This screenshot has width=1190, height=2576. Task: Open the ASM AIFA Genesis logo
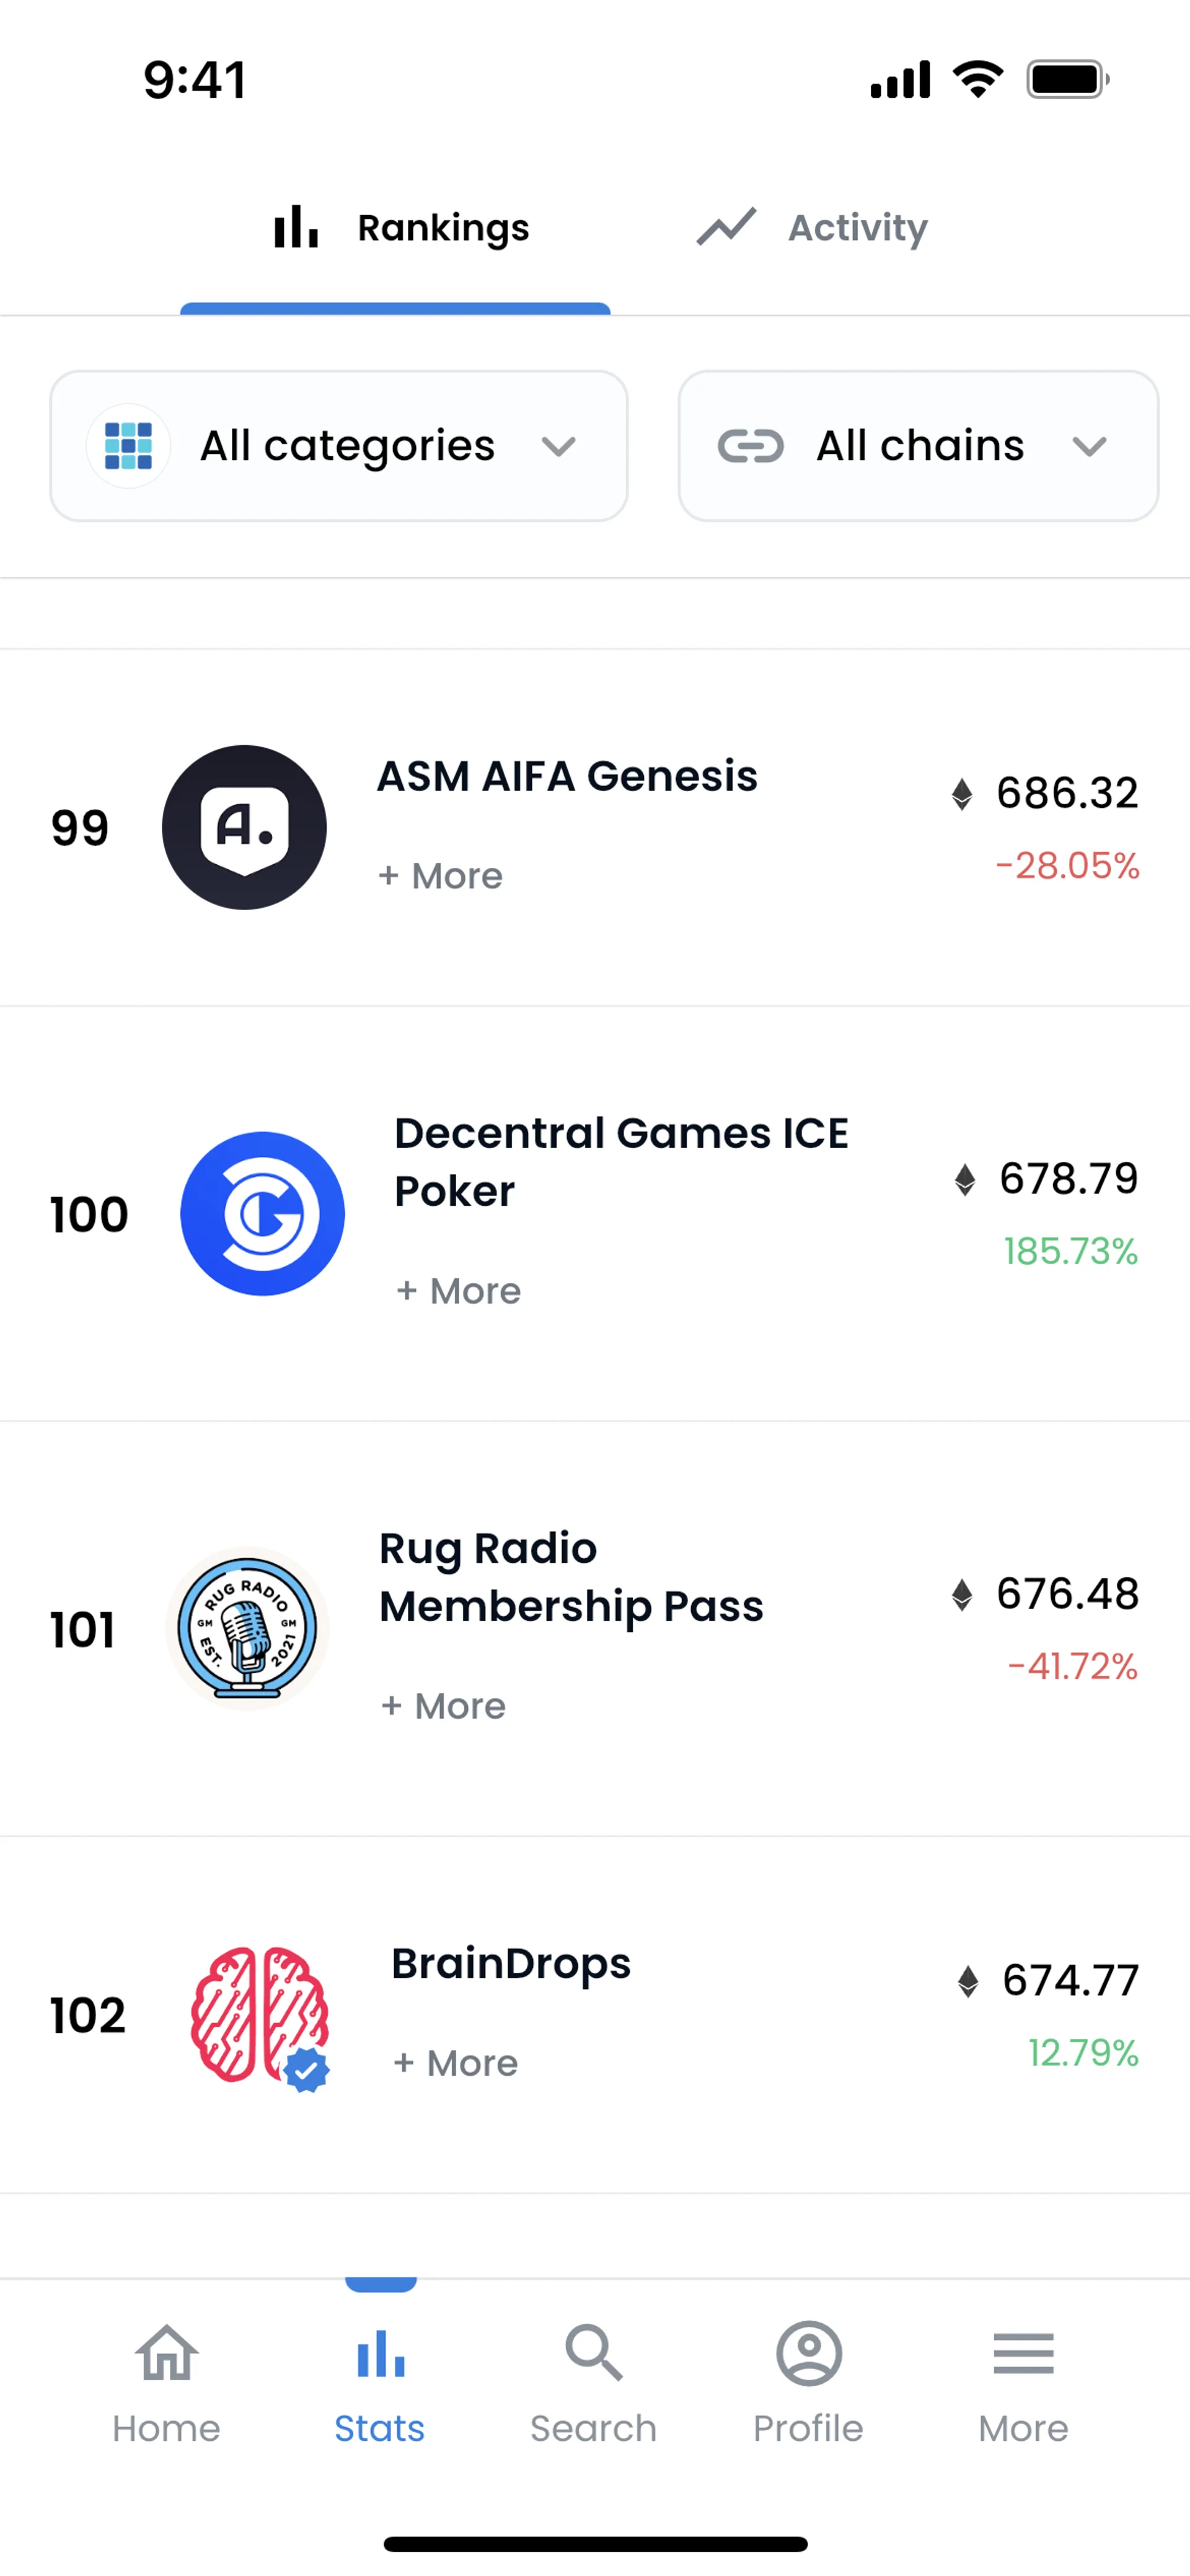coord(244,827)
